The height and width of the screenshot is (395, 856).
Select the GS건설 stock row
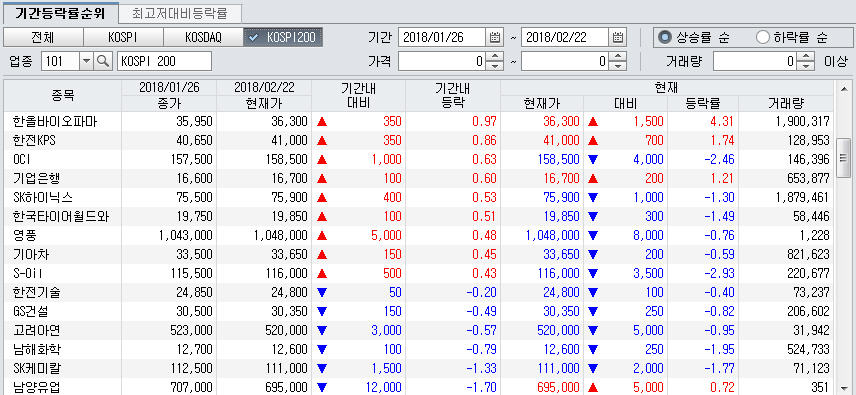(x=419, y=311)
